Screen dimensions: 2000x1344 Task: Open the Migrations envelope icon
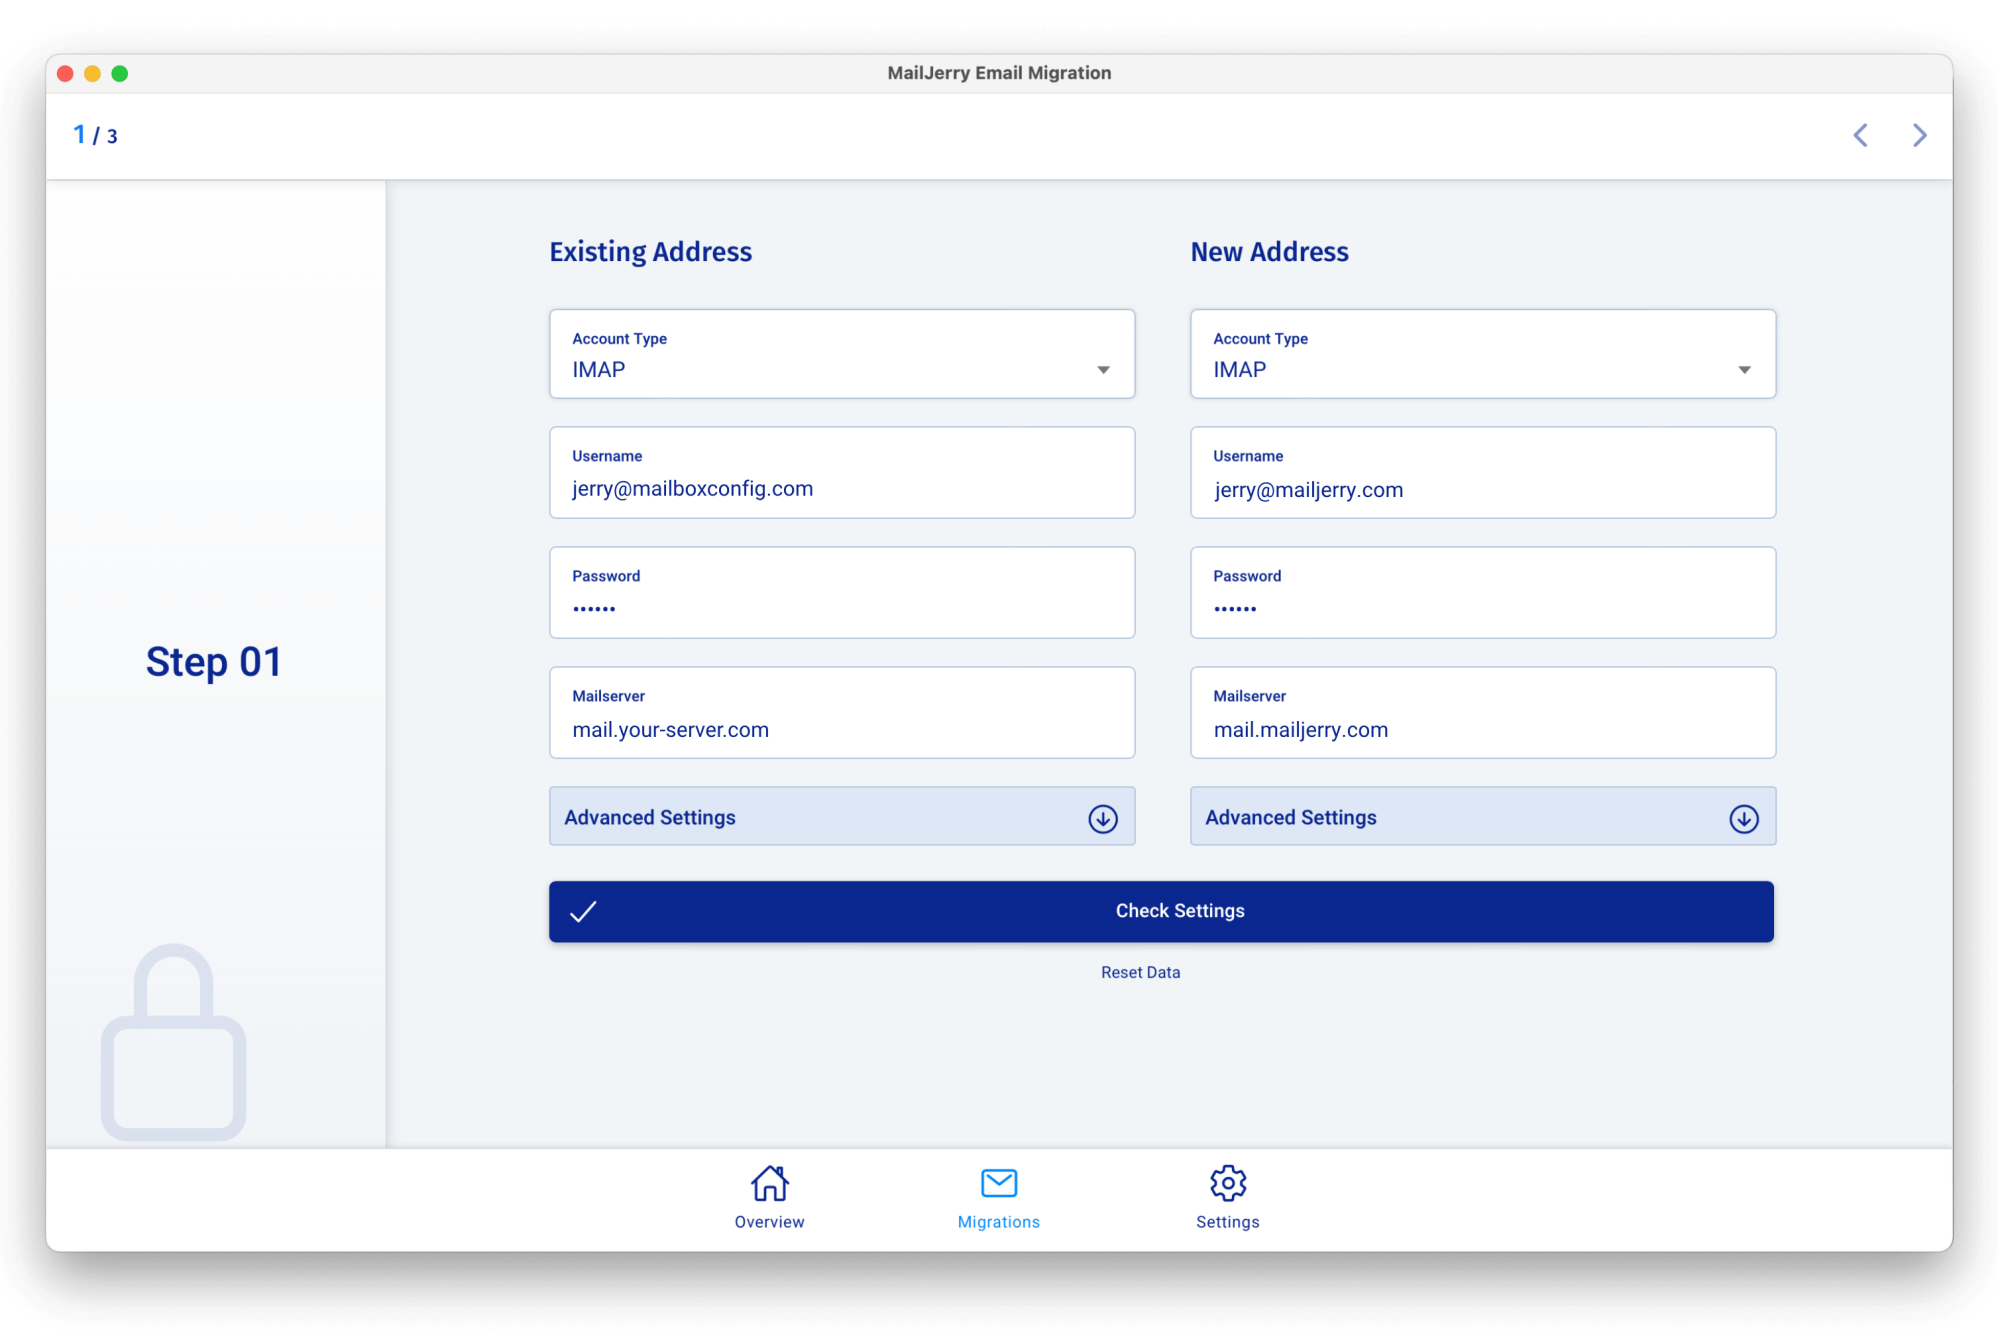click(x=998, y=1183)
